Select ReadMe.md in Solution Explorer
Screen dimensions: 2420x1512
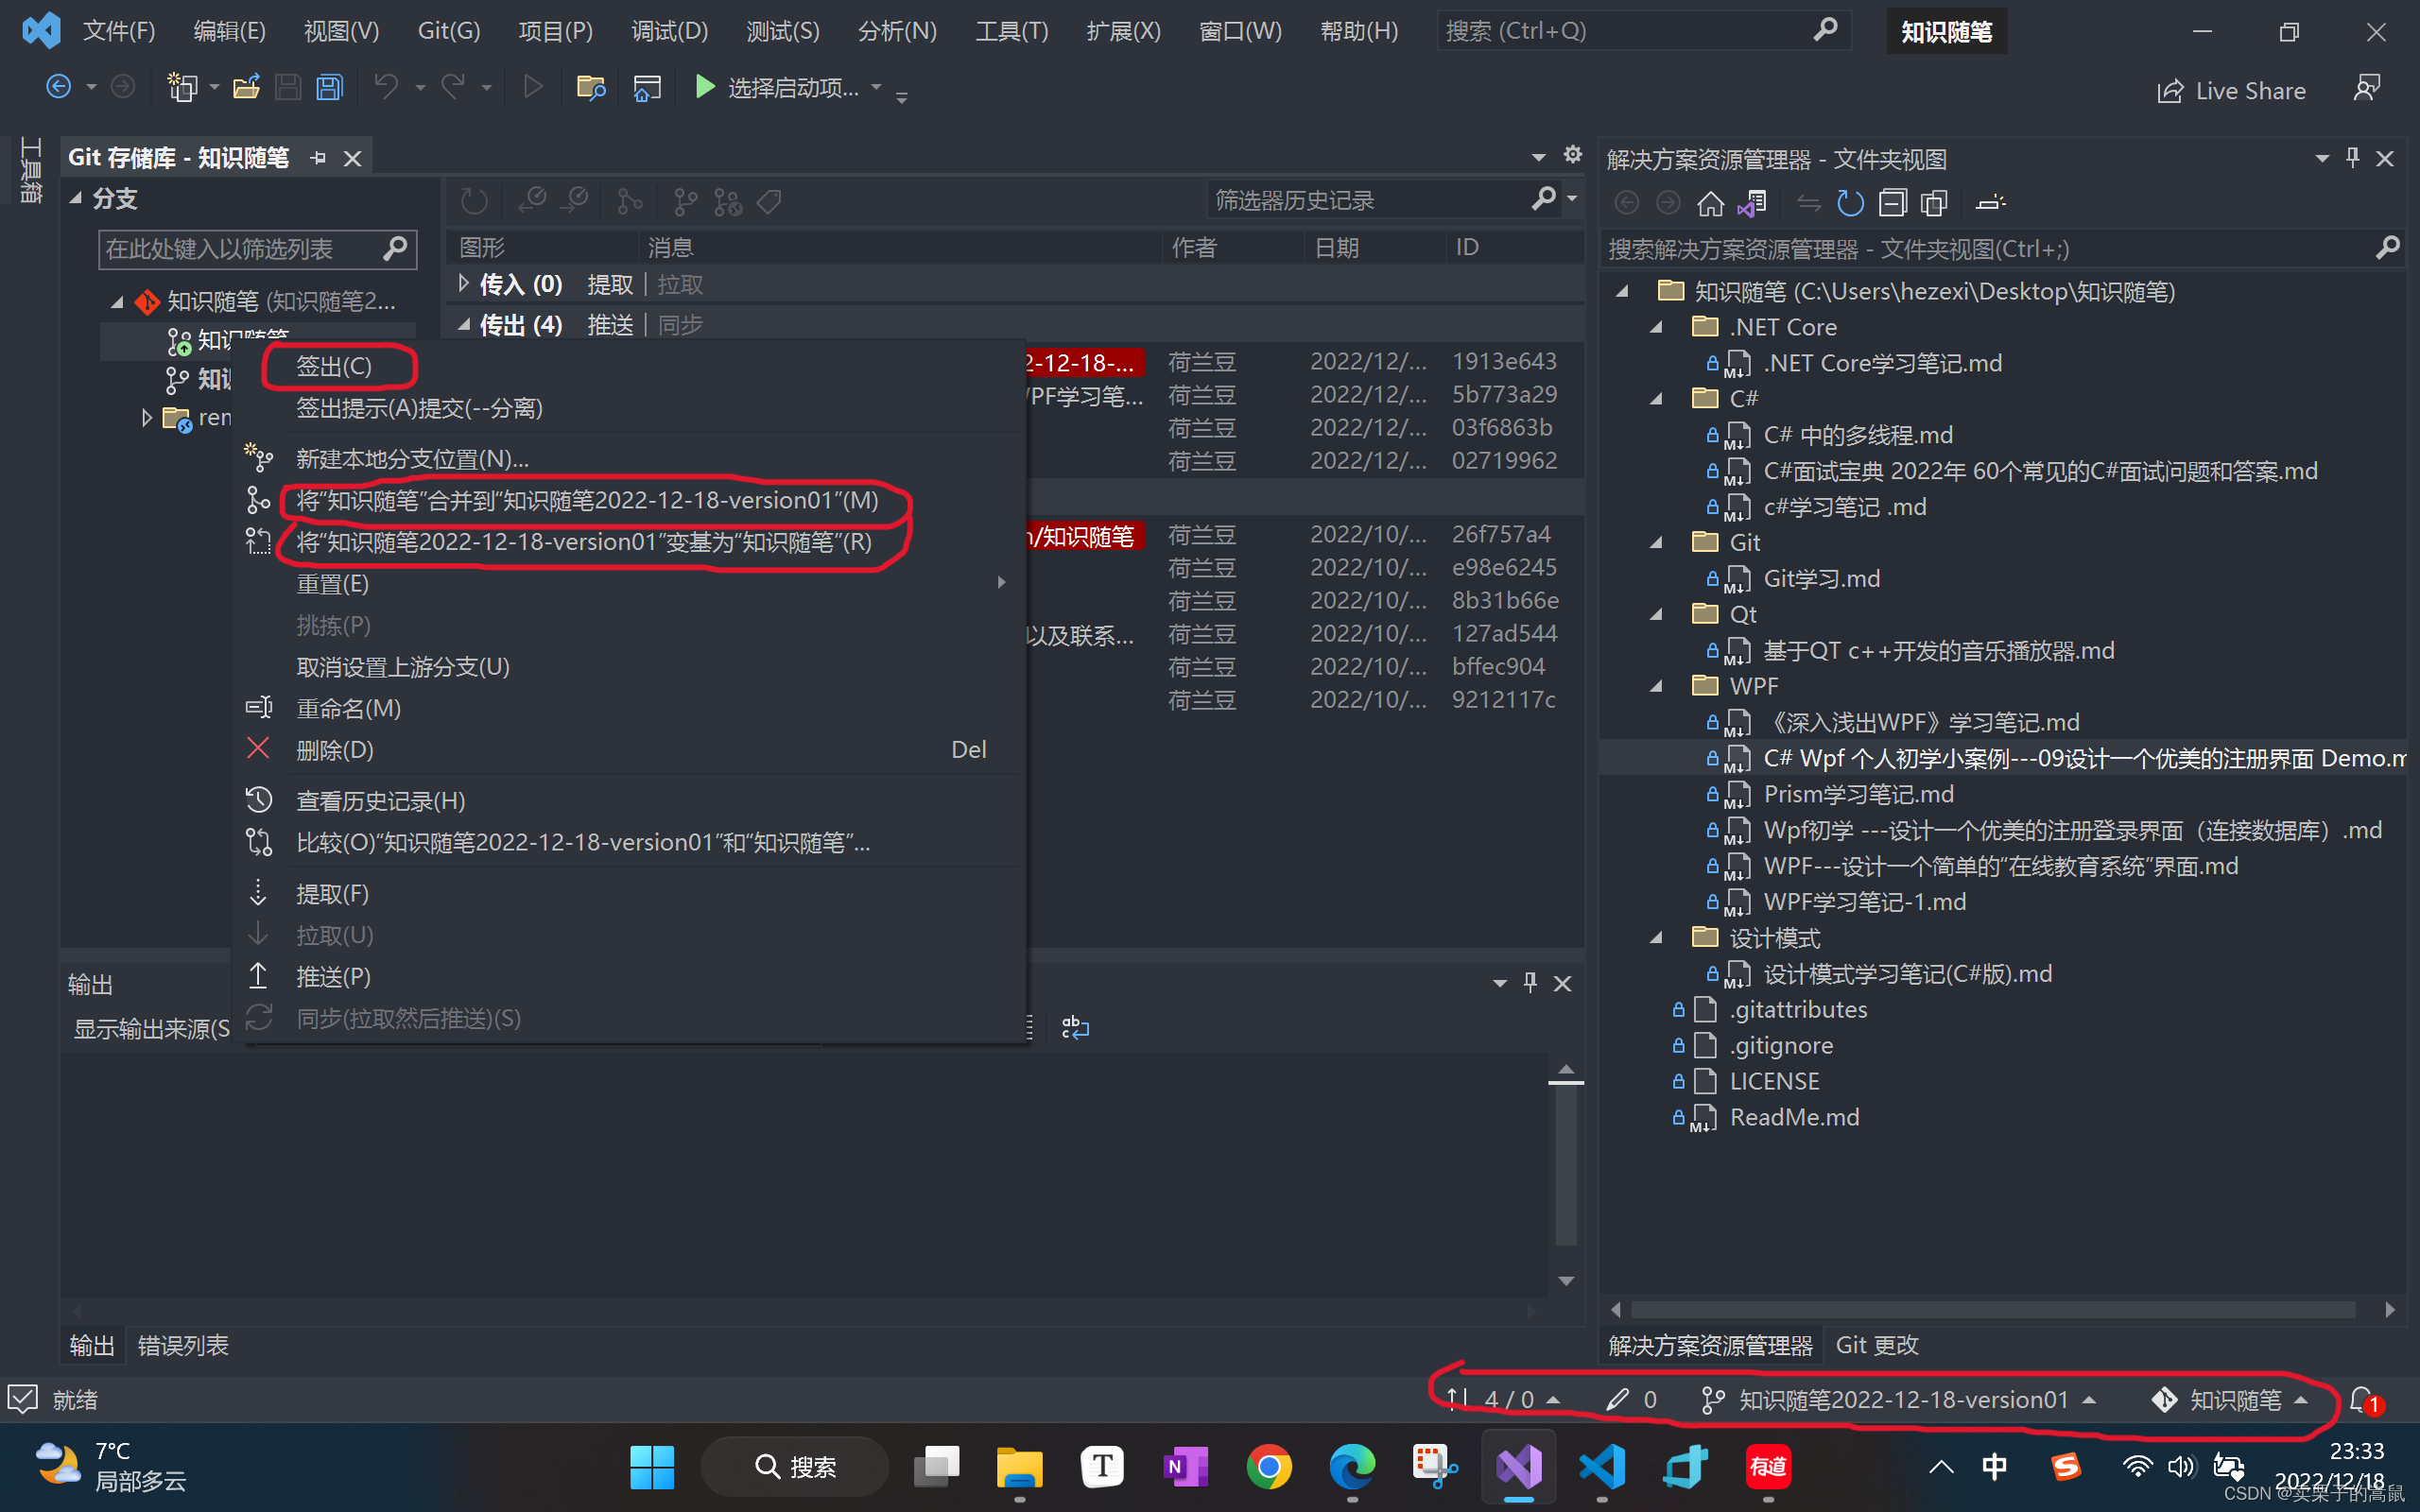[x=1794, y=1117]
